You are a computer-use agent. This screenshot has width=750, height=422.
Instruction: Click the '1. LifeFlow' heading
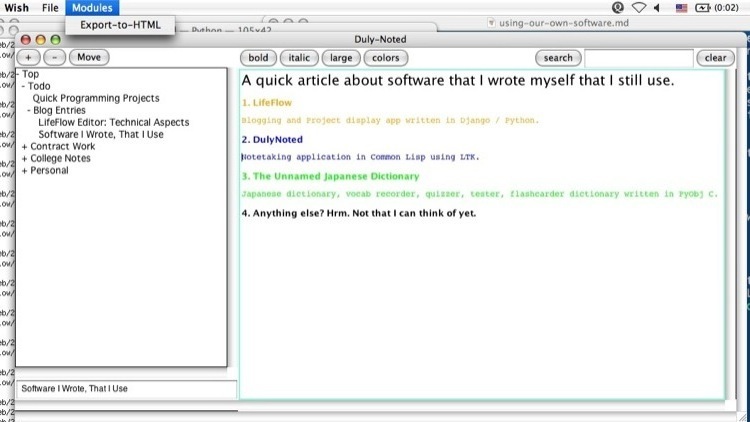[266, 103]
